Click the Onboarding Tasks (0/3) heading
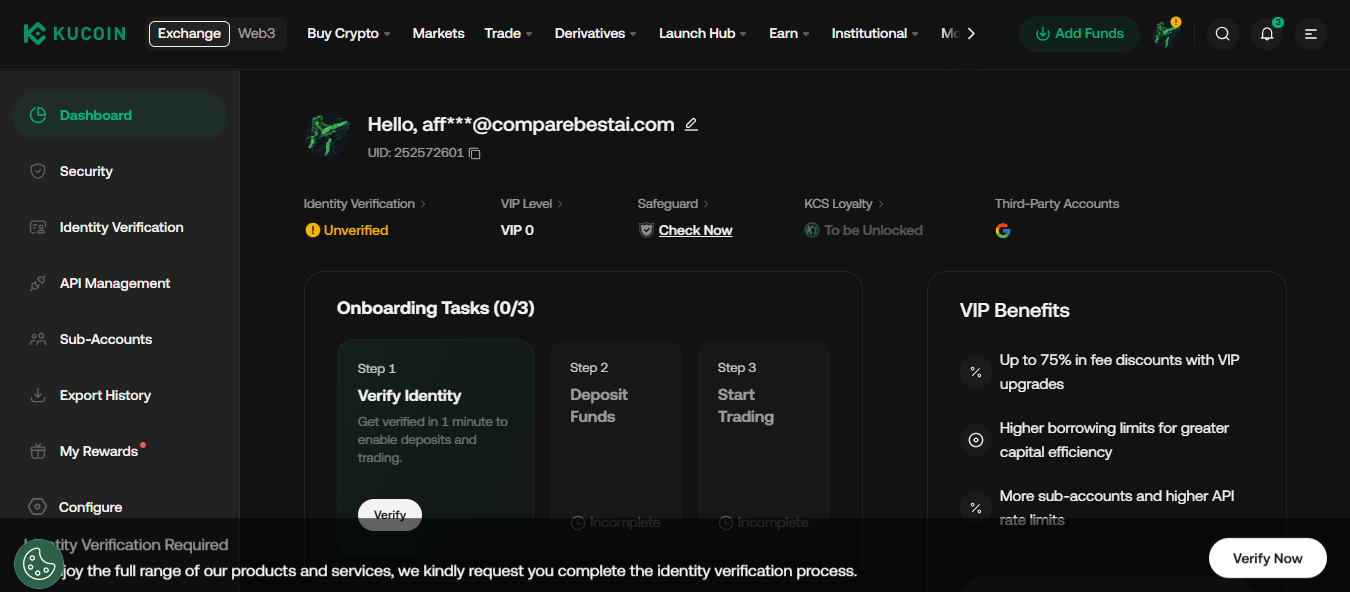The image size is (1350, 592). pyautogui.click(x=436, y=308)
